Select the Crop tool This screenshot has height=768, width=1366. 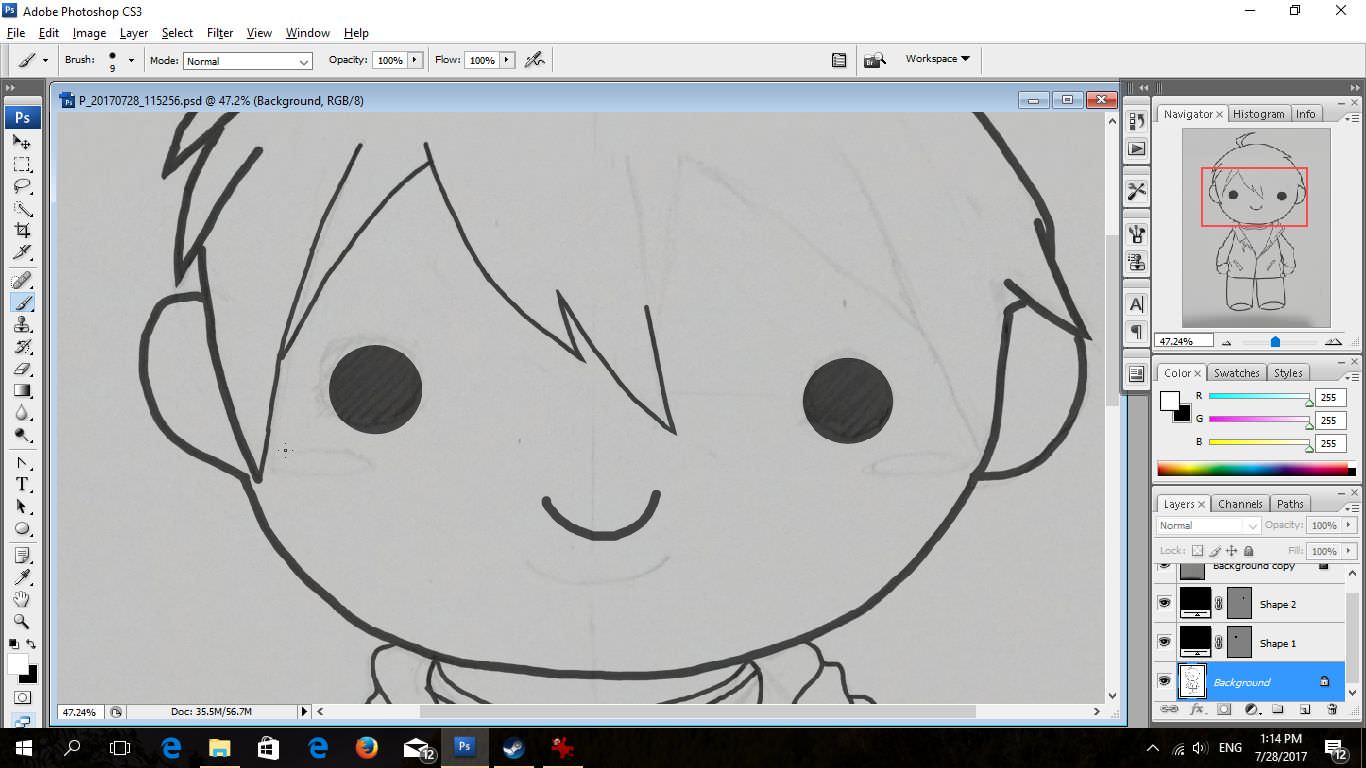(22, 230)
